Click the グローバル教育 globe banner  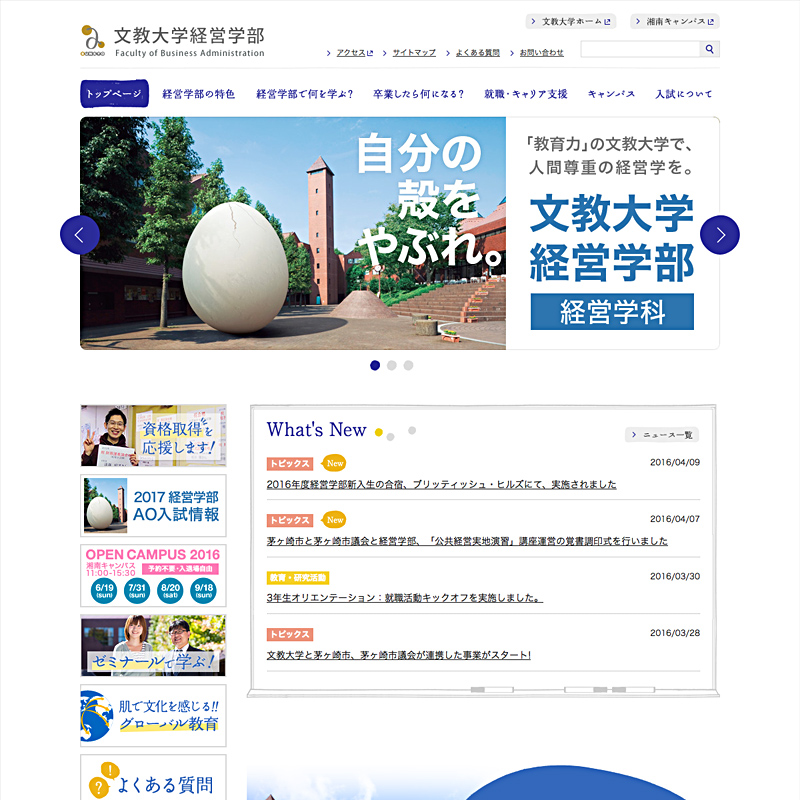(153, 715)
